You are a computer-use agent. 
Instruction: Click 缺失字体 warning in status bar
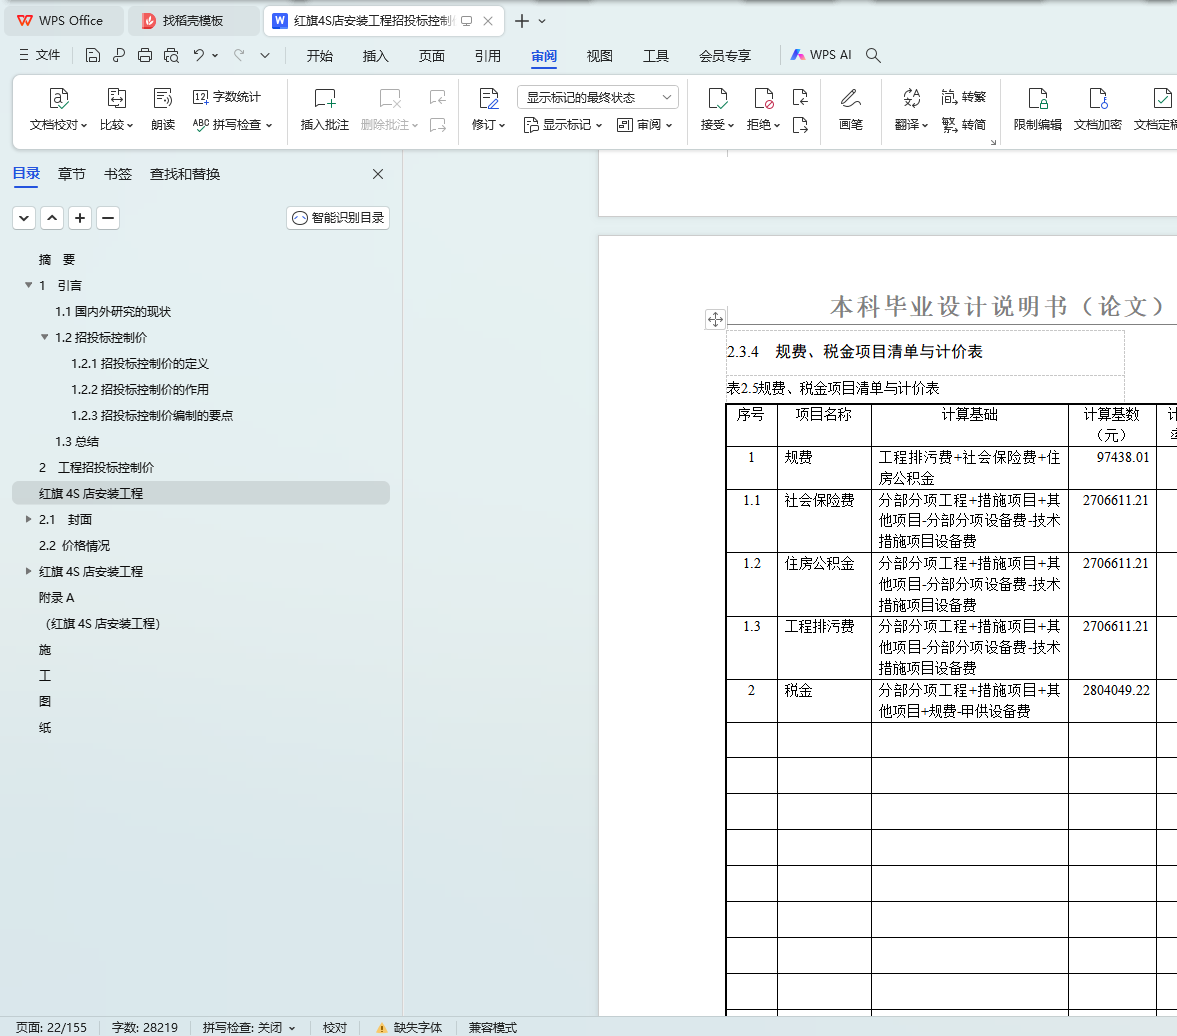(409, 1027)
